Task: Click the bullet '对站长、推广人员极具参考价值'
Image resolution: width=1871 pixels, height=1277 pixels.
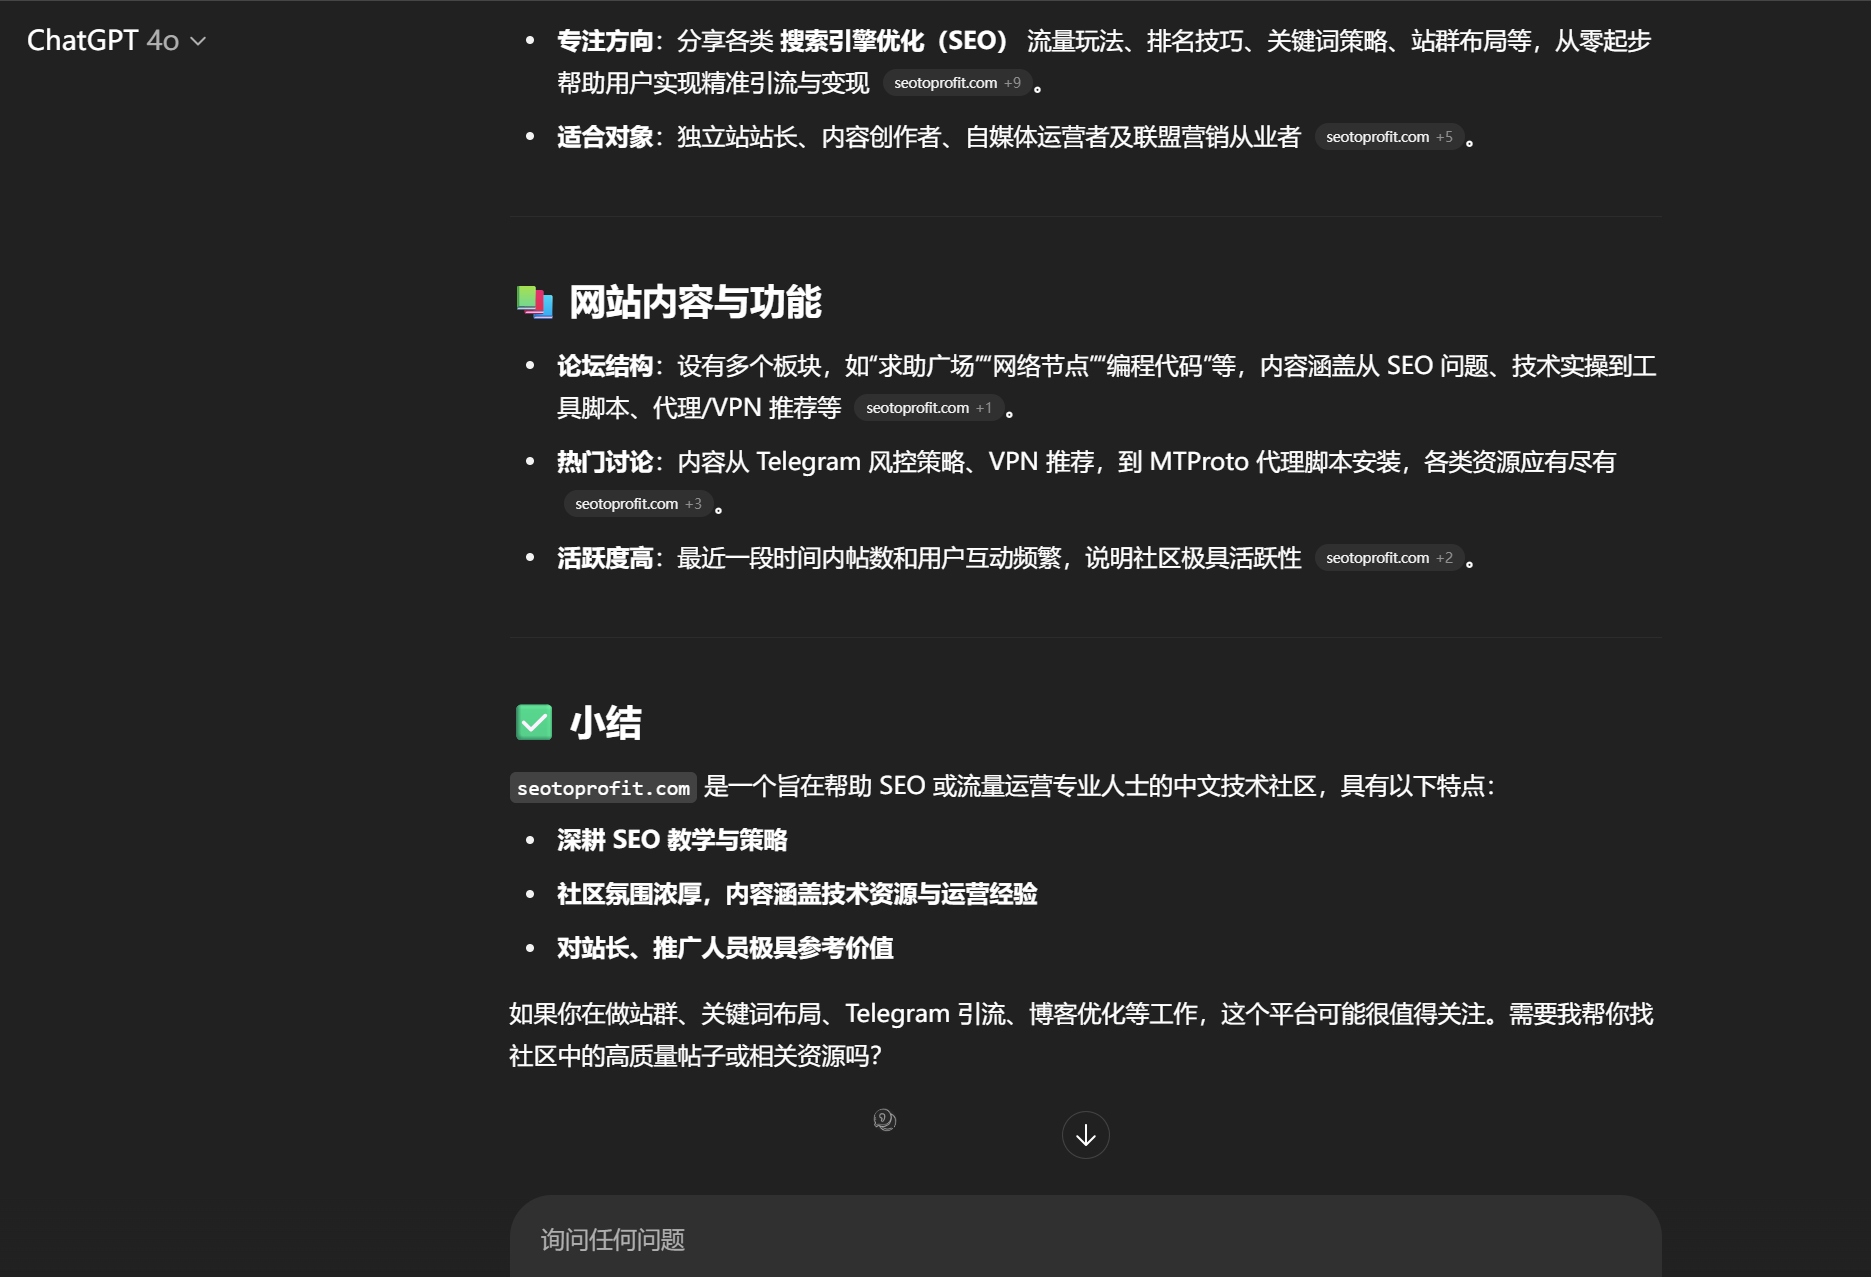Action: [725, 948]
